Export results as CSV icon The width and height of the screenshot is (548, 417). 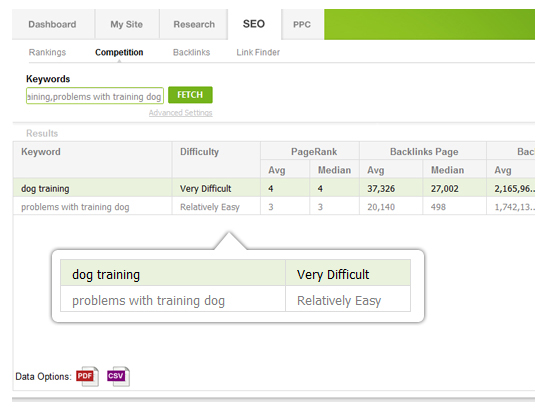pos(118,376)
